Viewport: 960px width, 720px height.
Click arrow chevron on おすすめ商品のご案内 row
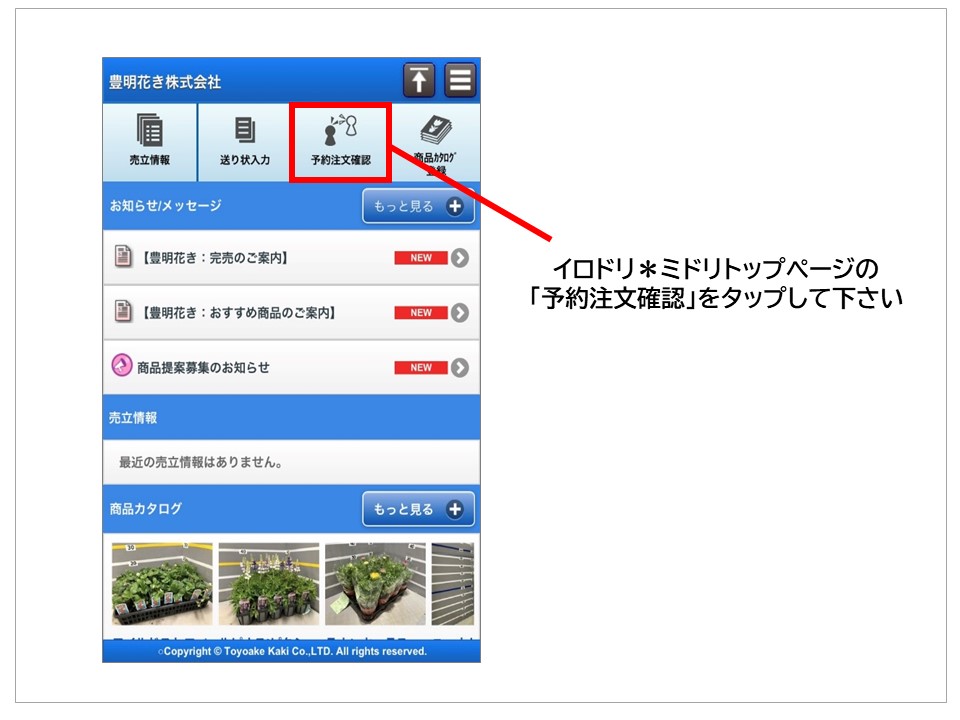(459, 313)
